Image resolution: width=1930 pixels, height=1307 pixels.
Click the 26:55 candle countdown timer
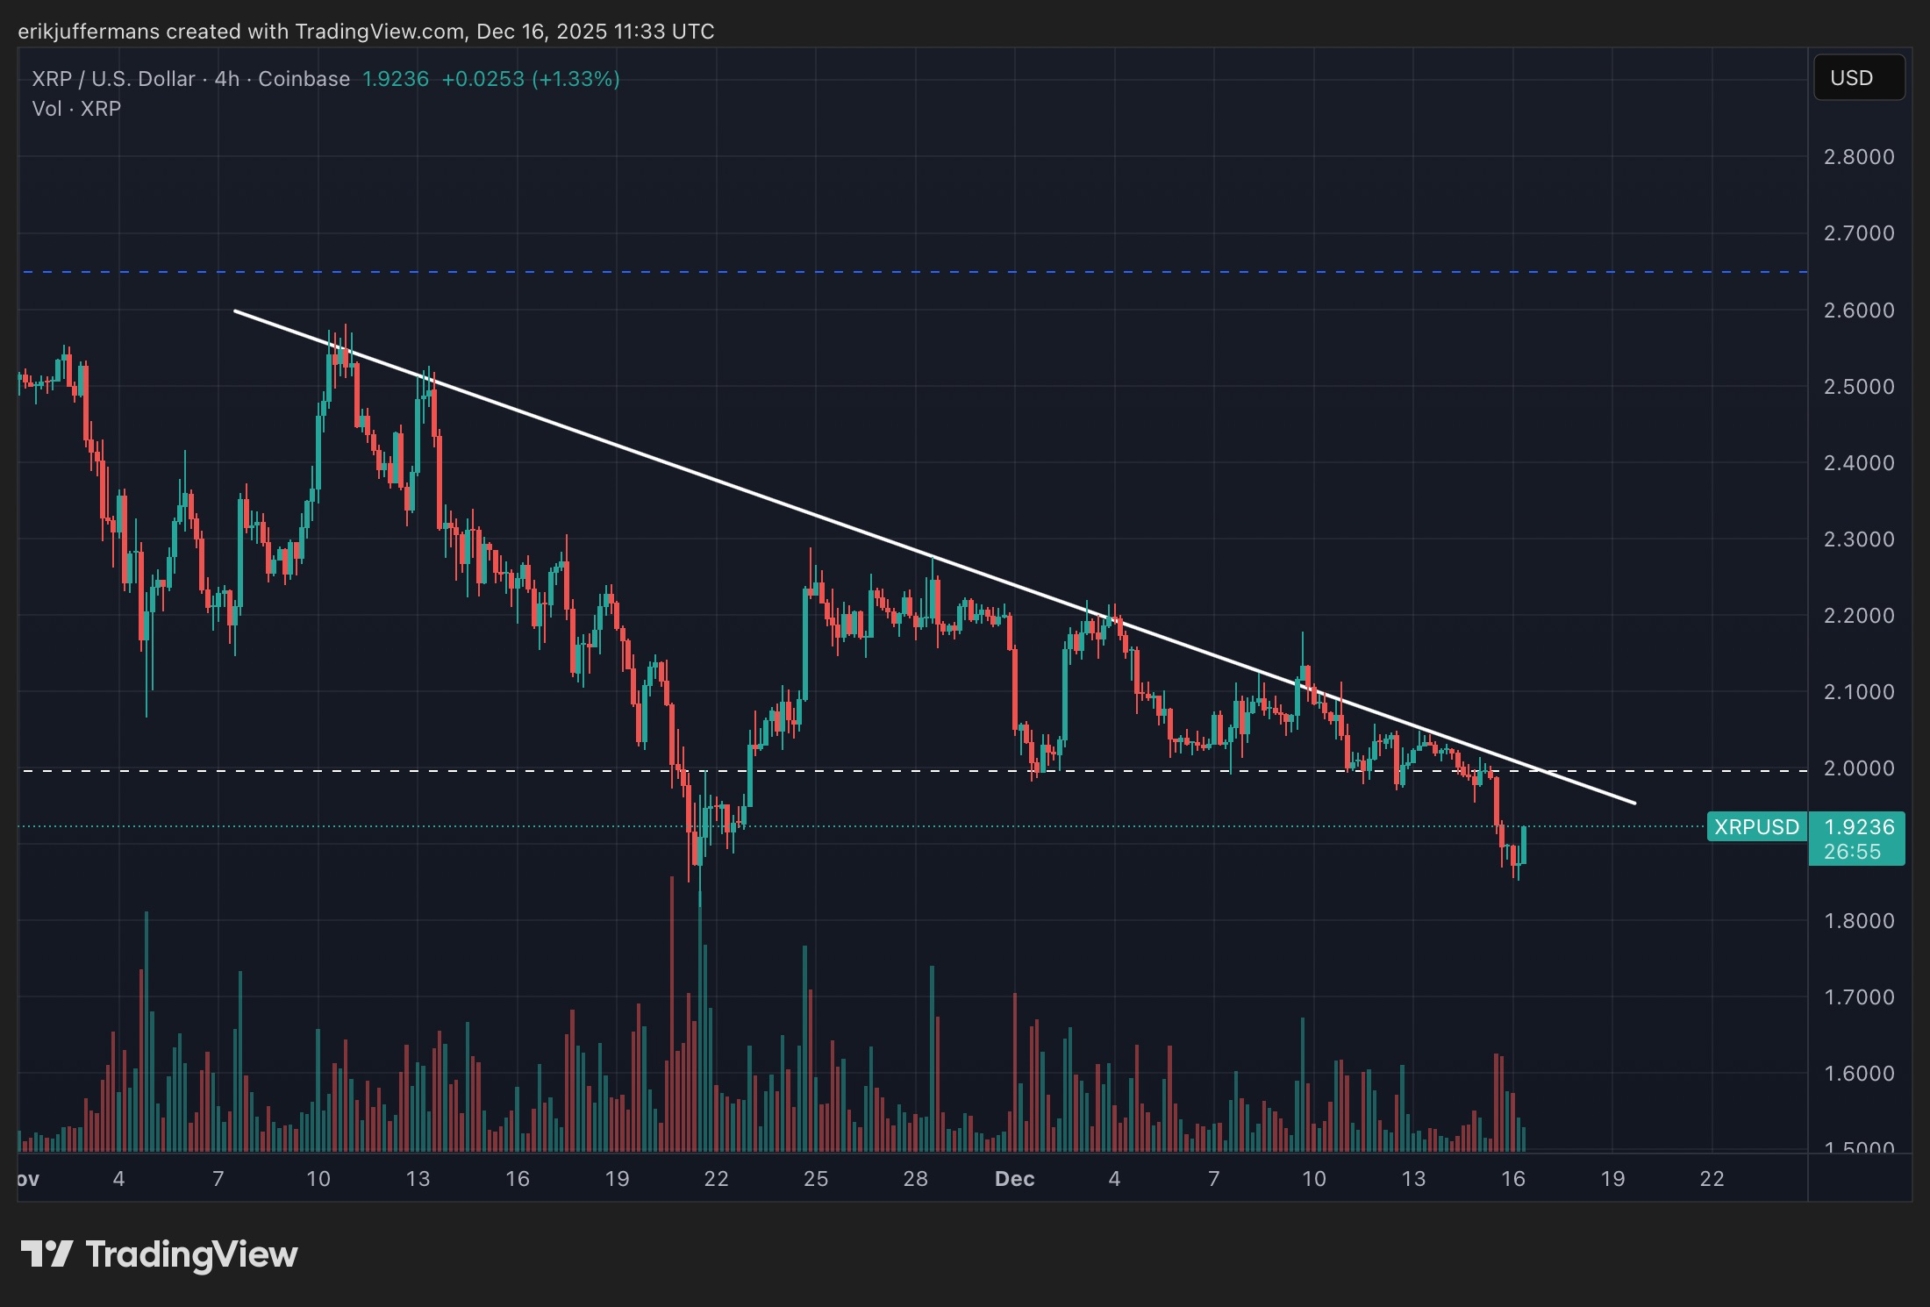coord(1852,852)
